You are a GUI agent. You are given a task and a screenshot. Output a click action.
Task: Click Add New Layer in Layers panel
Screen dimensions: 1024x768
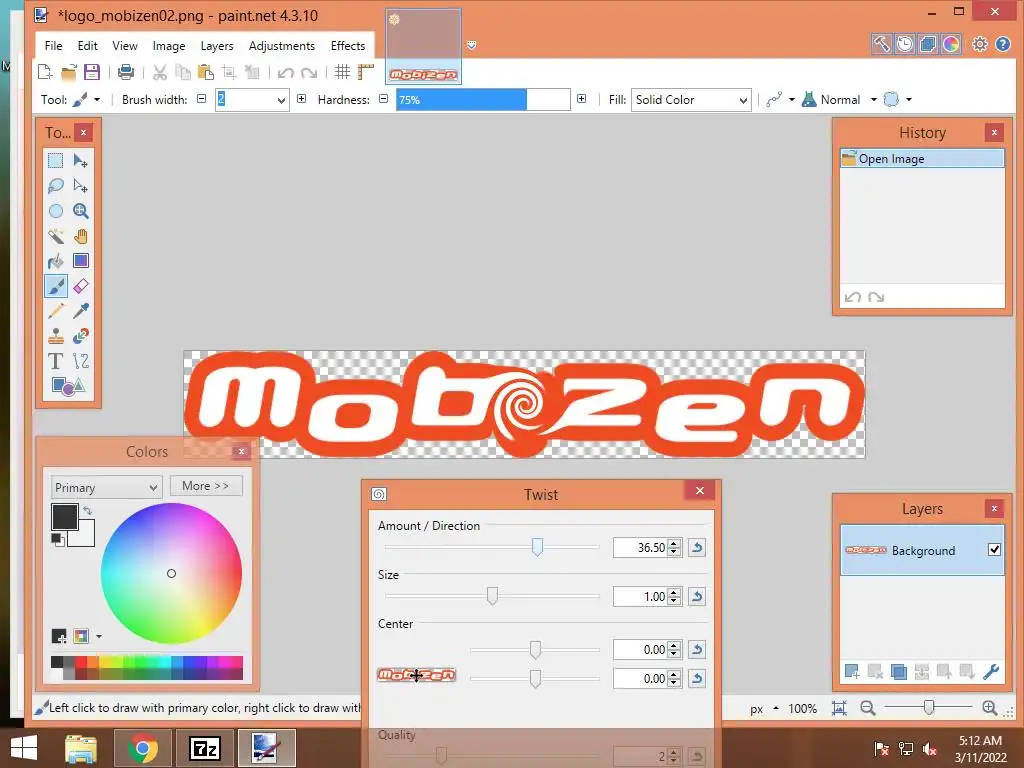[x=852, y=671]
